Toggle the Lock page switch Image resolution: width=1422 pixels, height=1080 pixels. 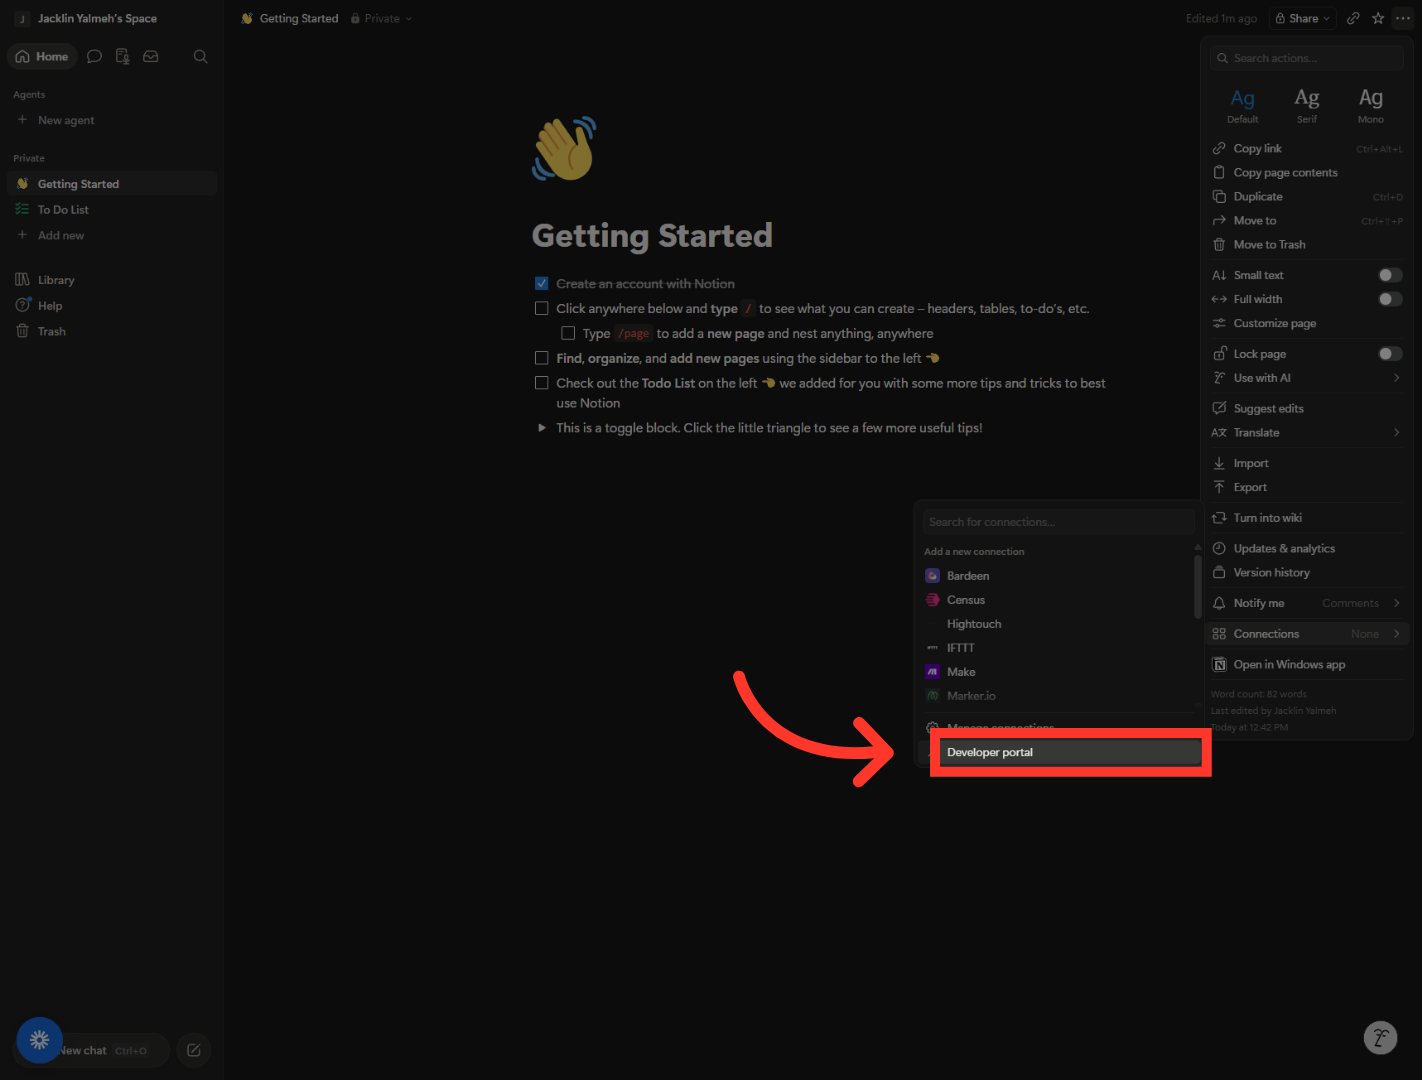1390,354
